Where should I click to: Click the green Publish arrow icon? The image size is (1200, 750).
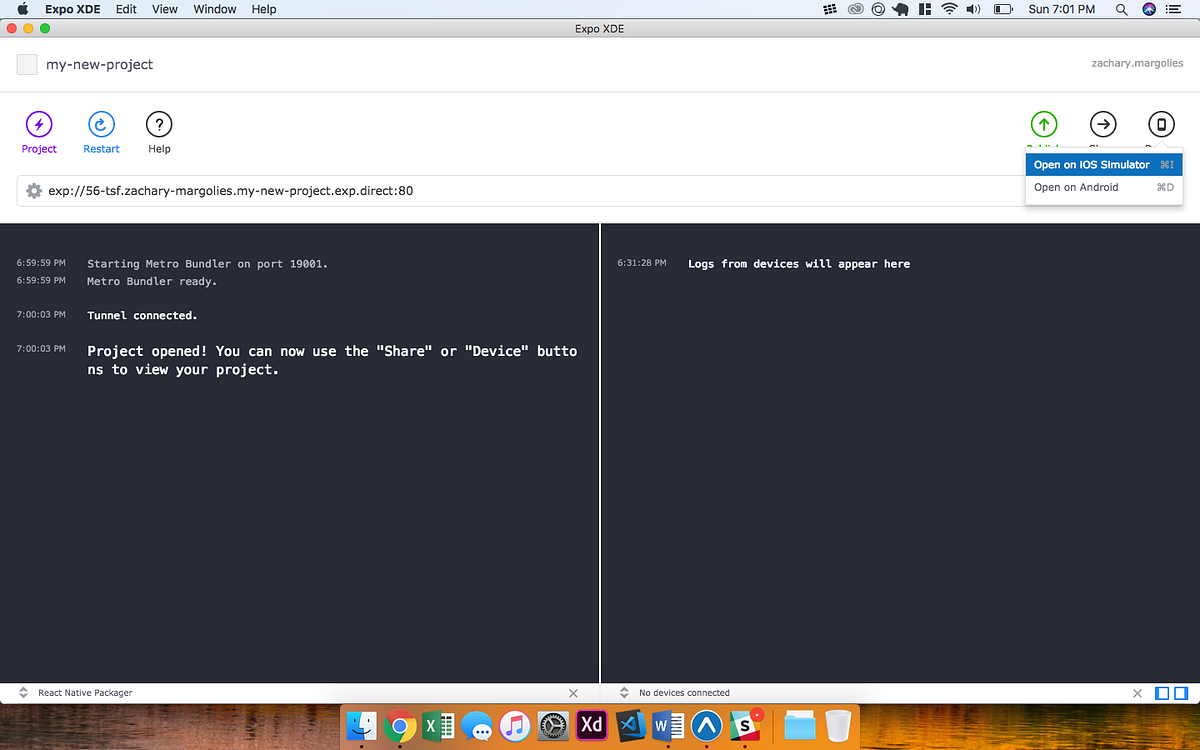coord(1044,124)
